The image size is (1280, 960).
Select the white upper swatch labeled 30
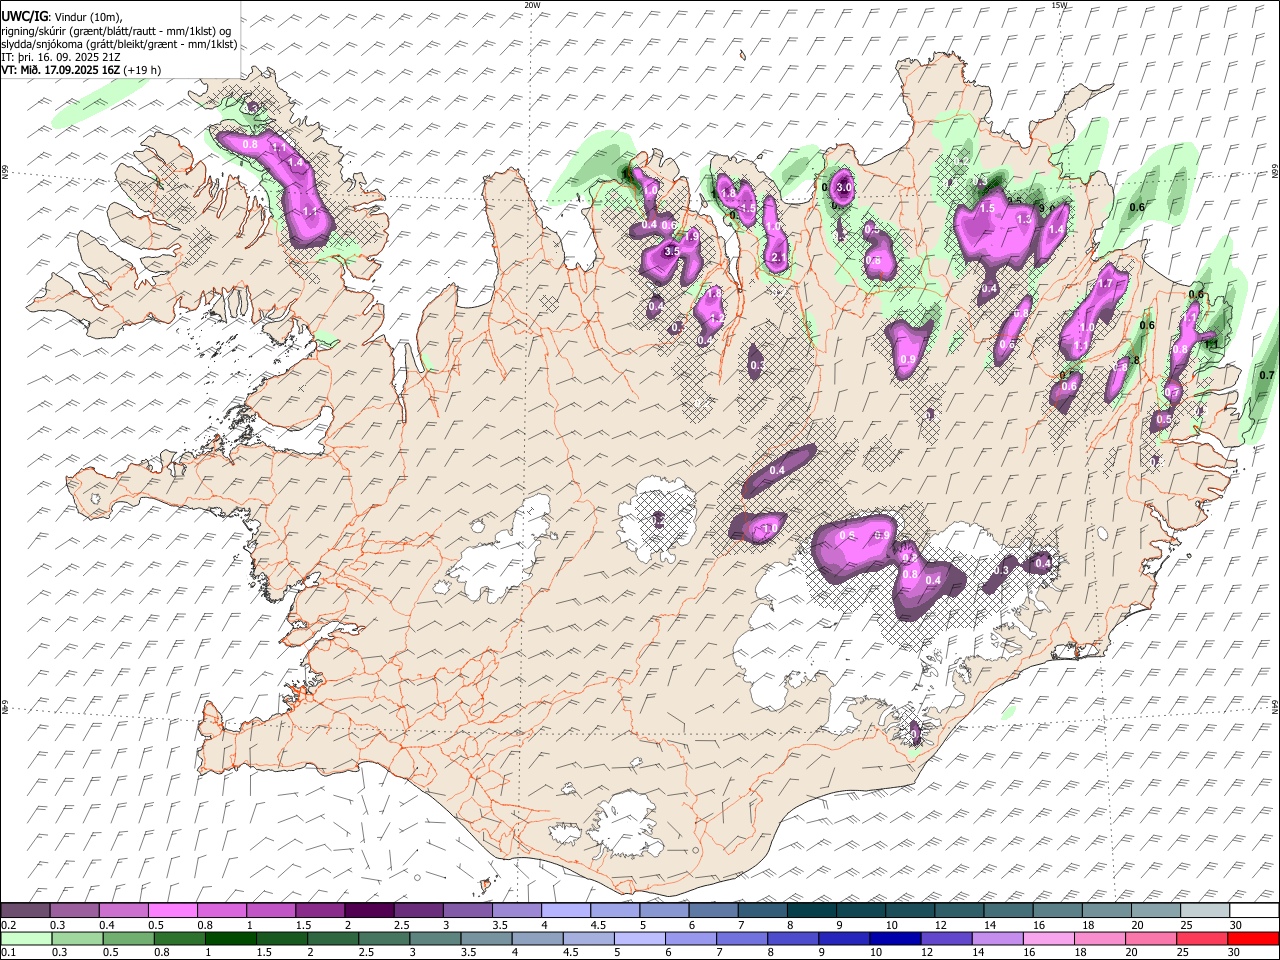pyautogui.click(x=1254, y=911)
